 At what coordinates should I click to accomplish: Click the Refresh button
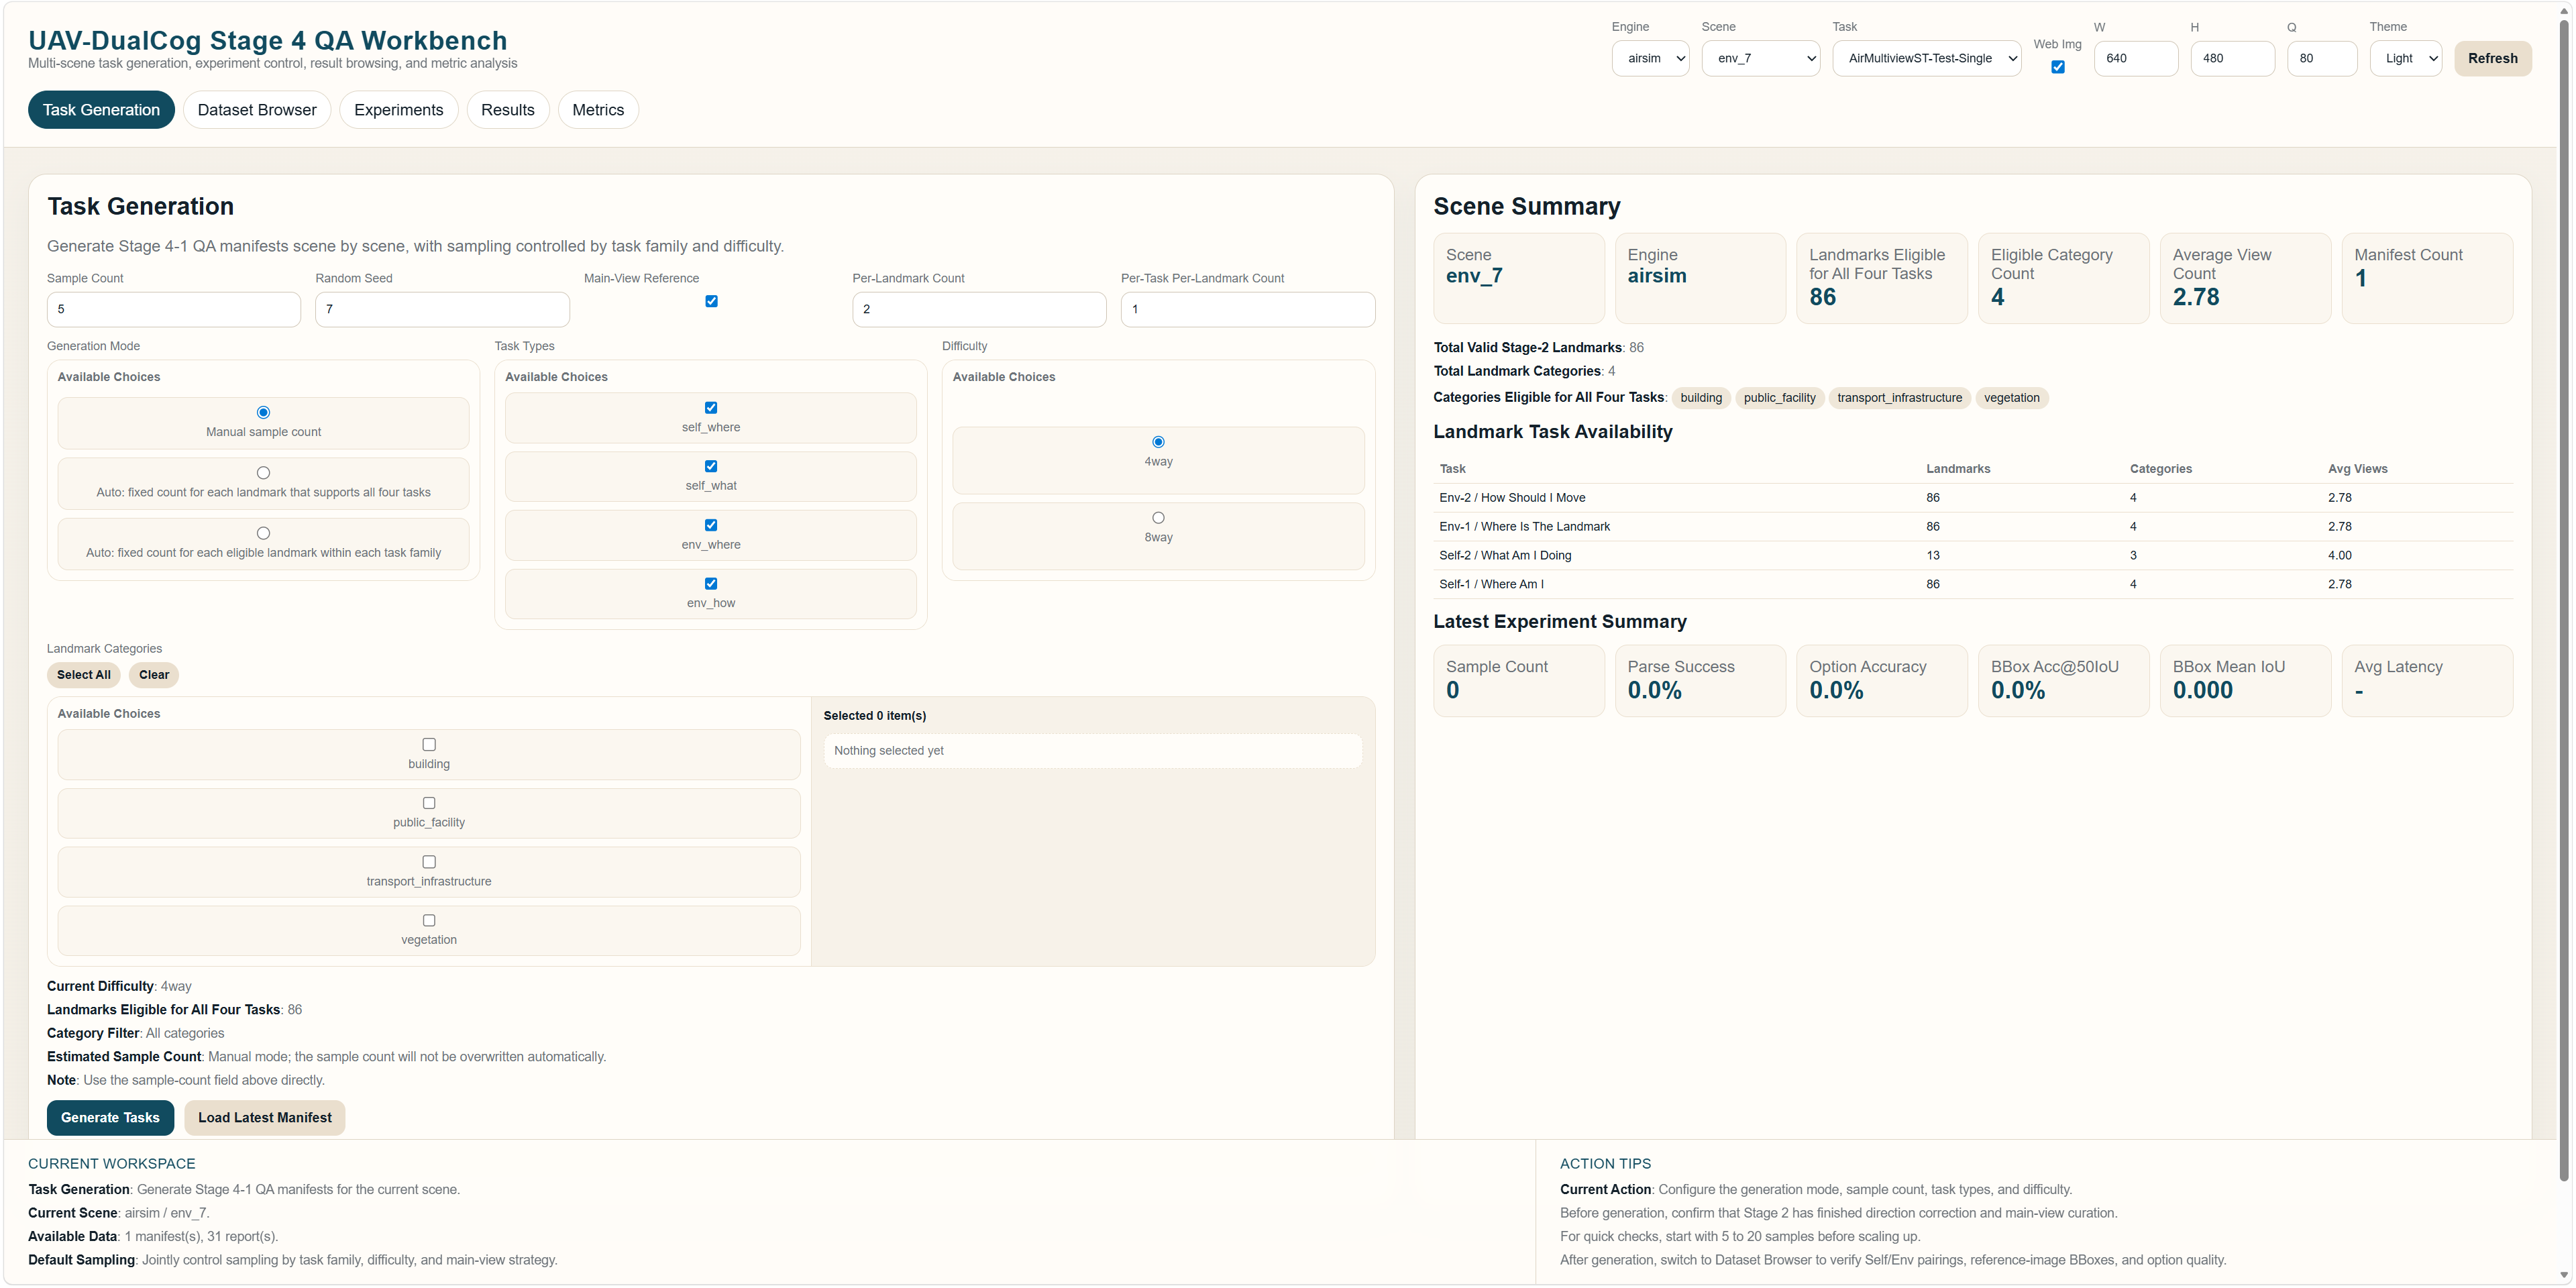(2492, 58)
